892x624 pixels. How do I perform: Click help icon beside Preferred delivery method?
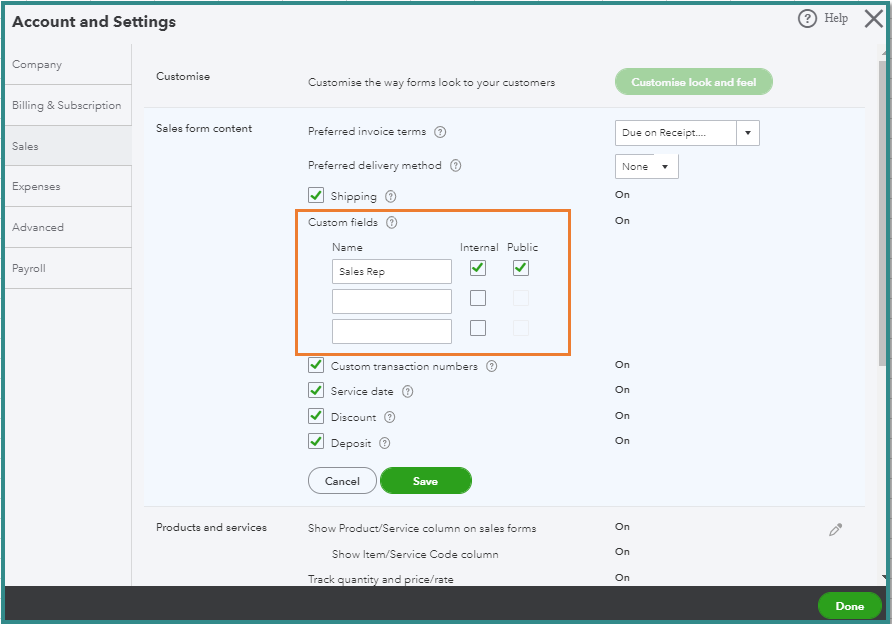455,166
